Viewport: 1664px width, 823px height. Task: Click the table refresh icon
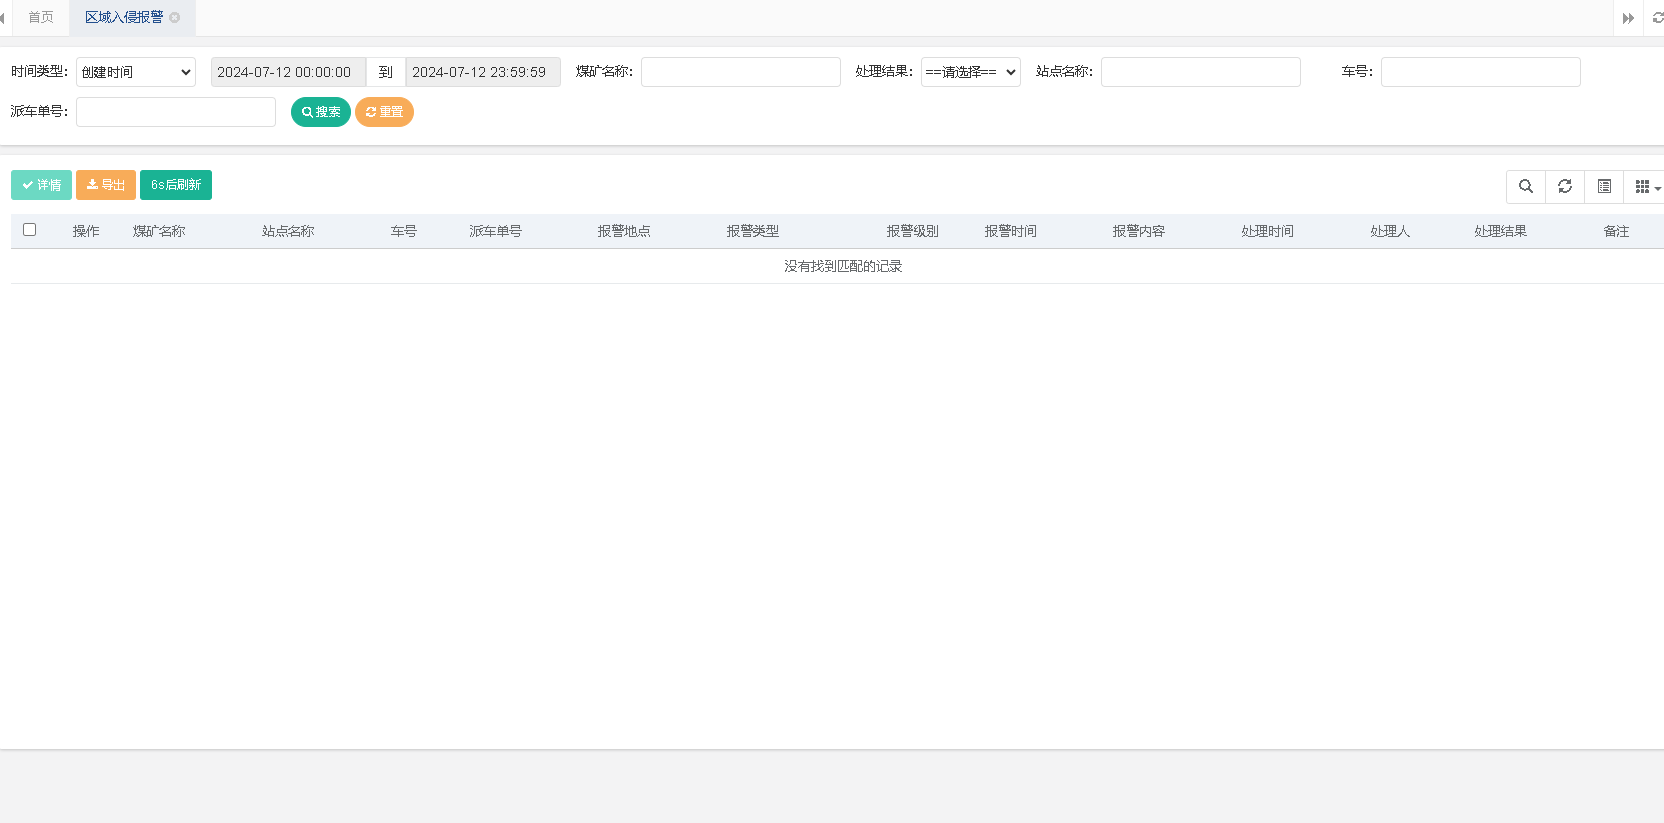click(x=1565, y=186)
